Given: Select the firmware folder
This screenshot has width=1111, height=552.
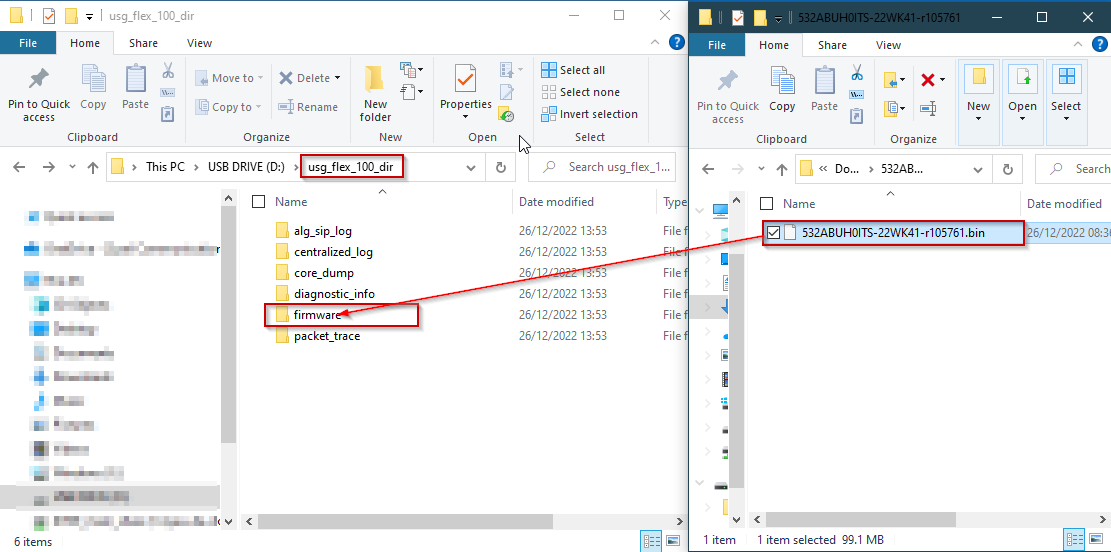Looking at the screenshot, I should pos(317,315).
